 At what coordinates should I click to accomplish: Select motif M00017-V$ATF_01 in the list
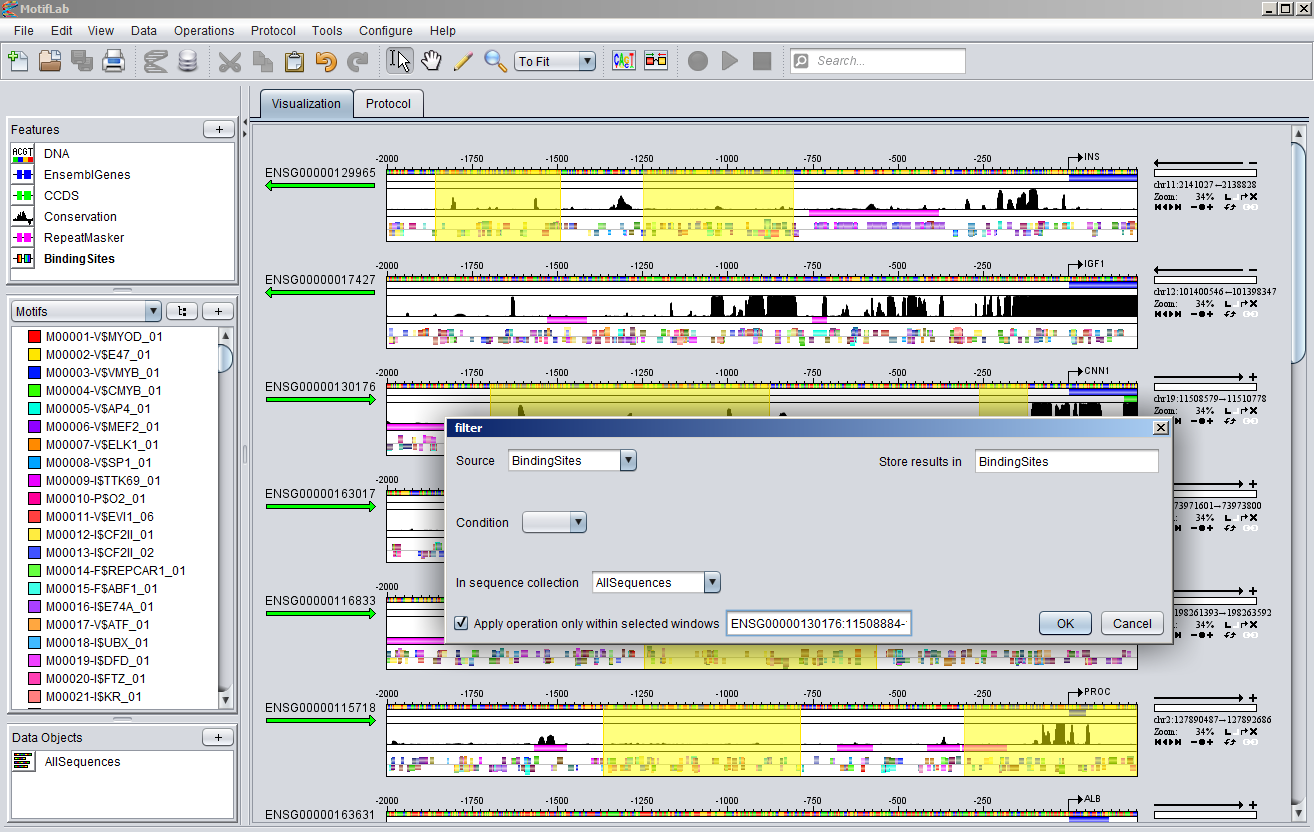pos(96,625)
